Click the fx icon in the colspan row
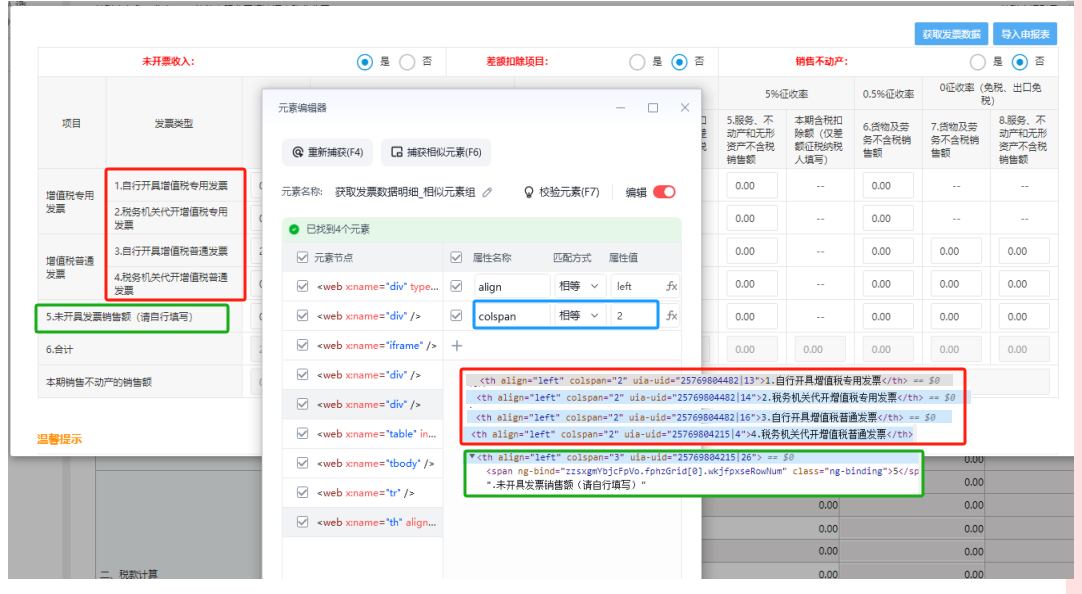The width and height of the screenshot is (1082, 594). coord(671,316)
